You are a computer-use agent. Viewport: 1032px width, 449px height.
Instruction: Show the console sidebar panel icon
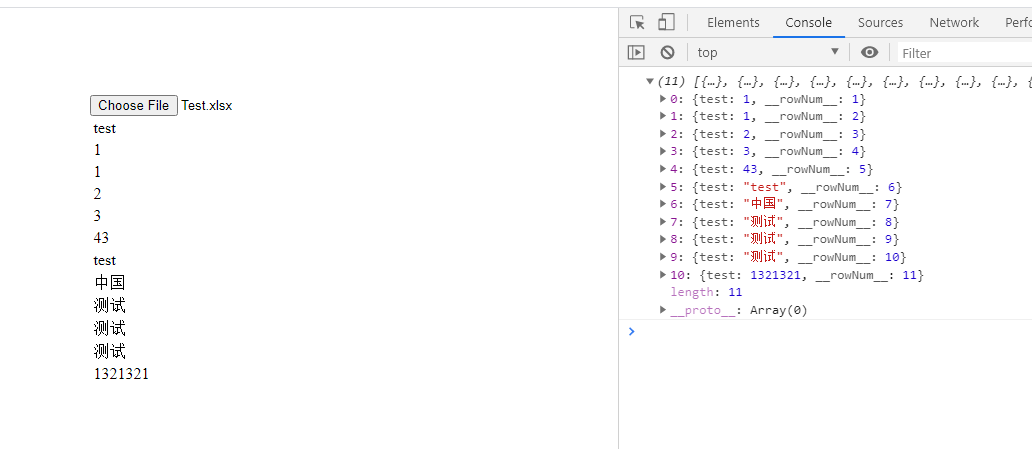click(x=636, y=52)
